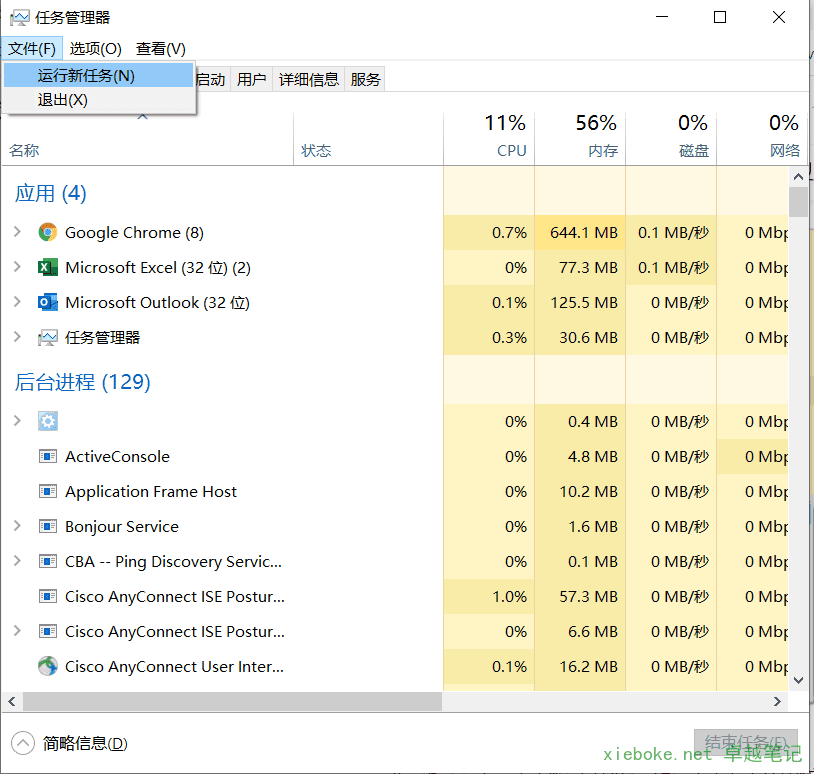Expand the Microsoft Excel process group

click(x=17, y=267)
